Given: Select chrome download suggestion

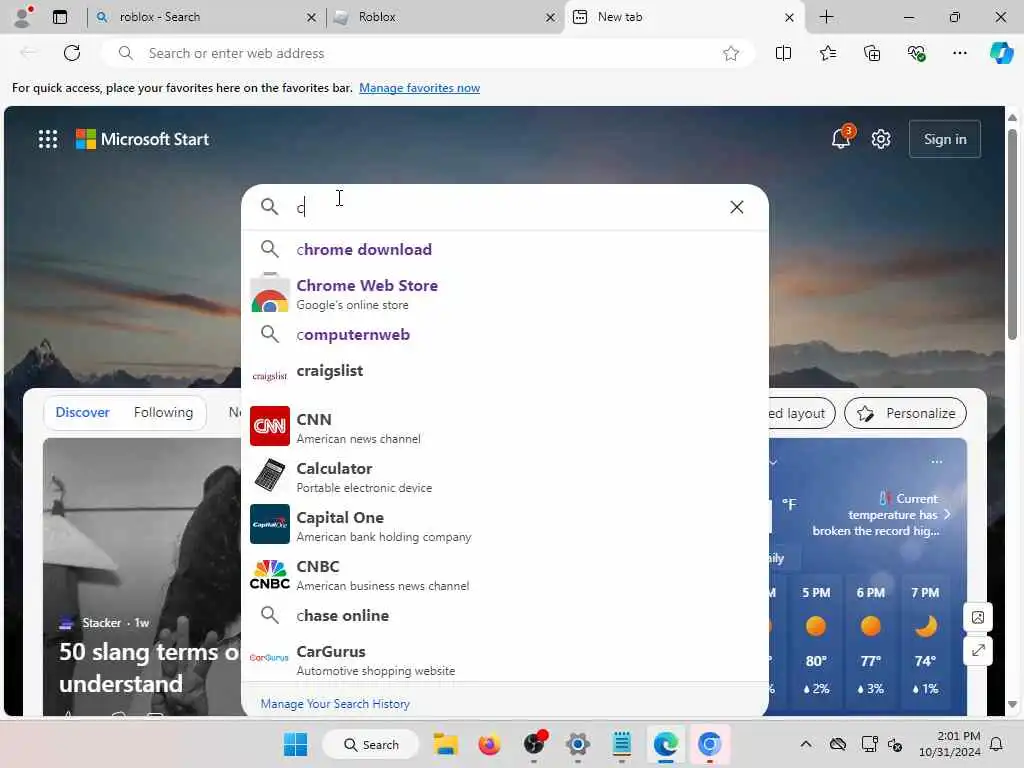Looking at the screenshot, I should point(505,249).
